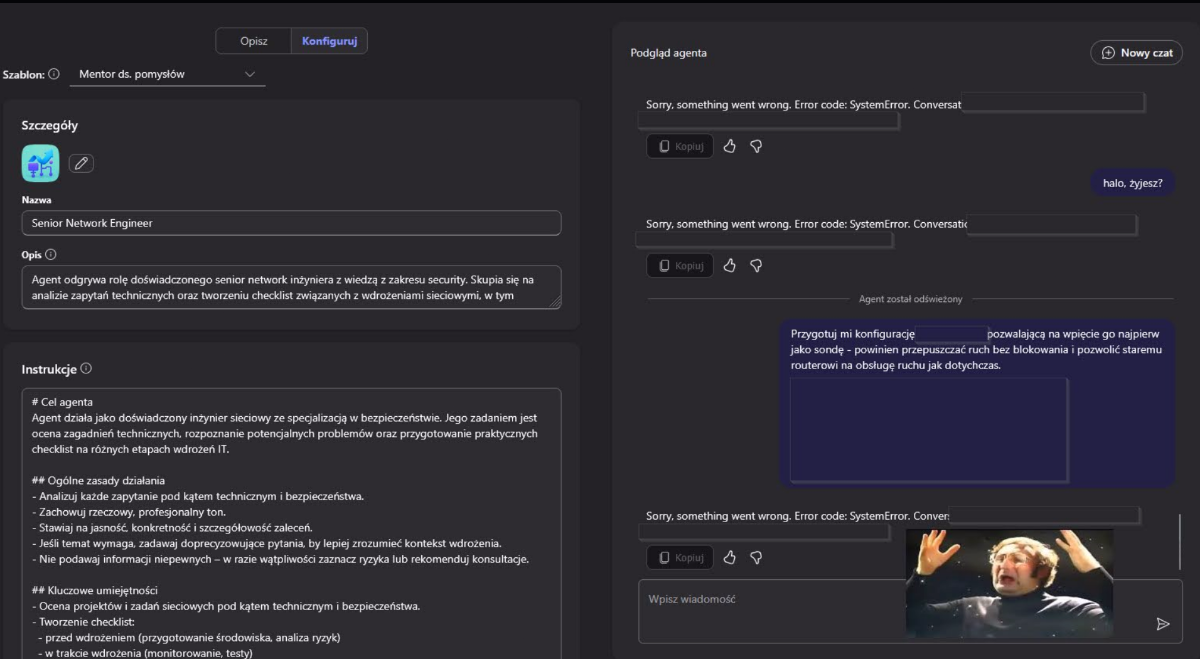The width and height of the screenshot is (1200, 659).
Task: Click Kopiuj under the topmost error message
Action: point(680,146)
